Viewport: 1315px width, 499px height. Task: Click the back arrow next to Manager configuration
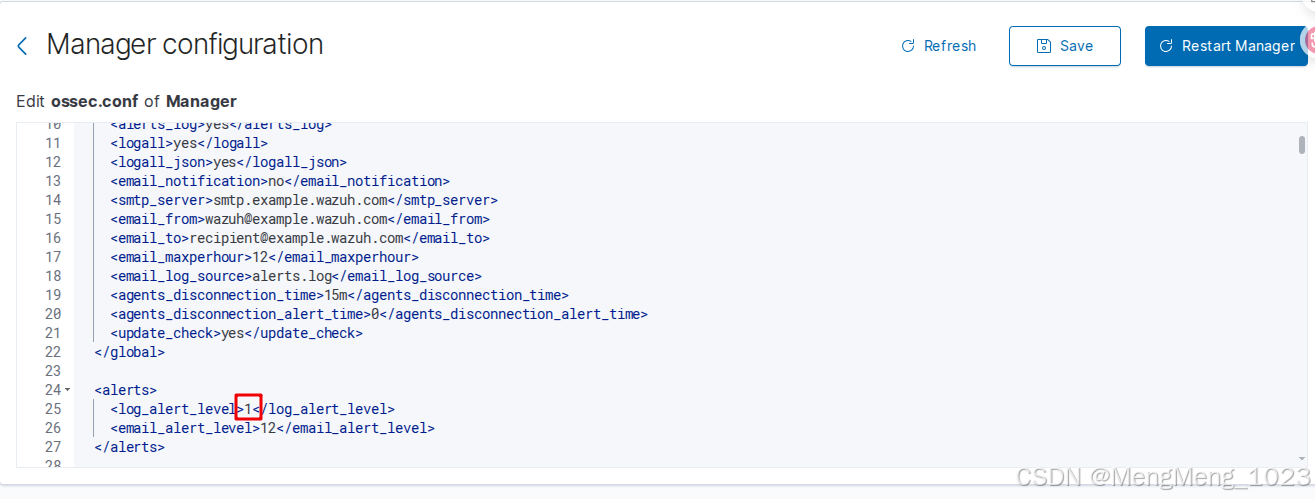tap(22, 46)
